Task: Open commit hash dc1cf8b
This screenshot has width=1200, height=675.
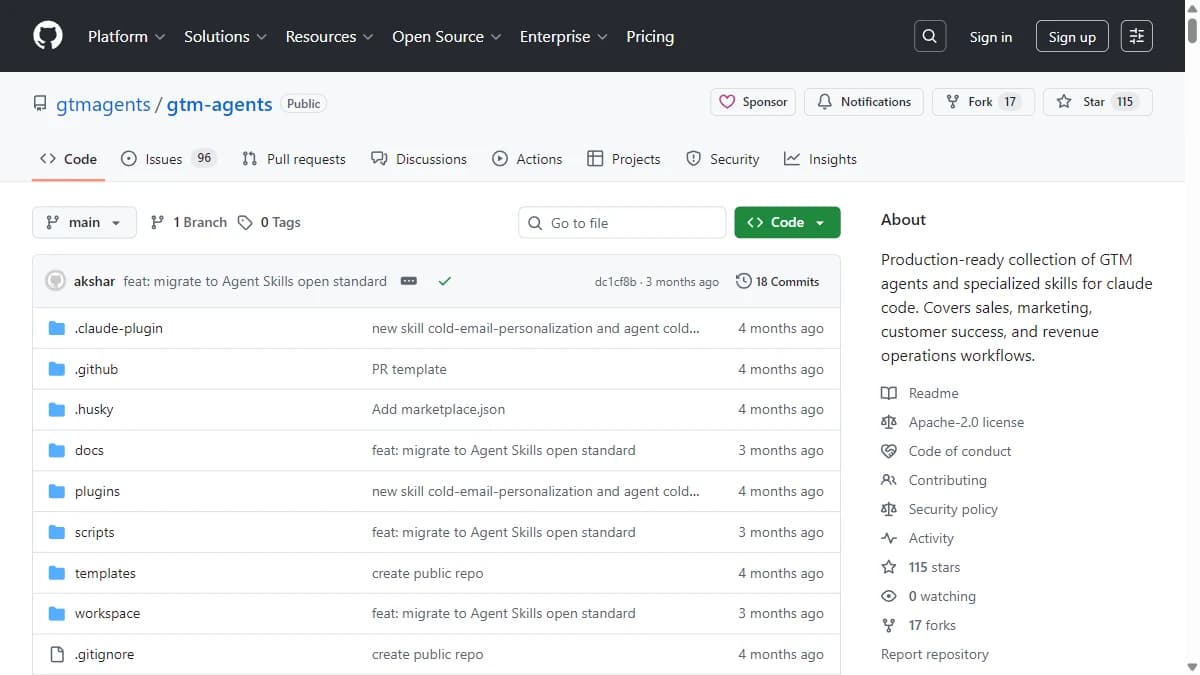Action: 615,282
